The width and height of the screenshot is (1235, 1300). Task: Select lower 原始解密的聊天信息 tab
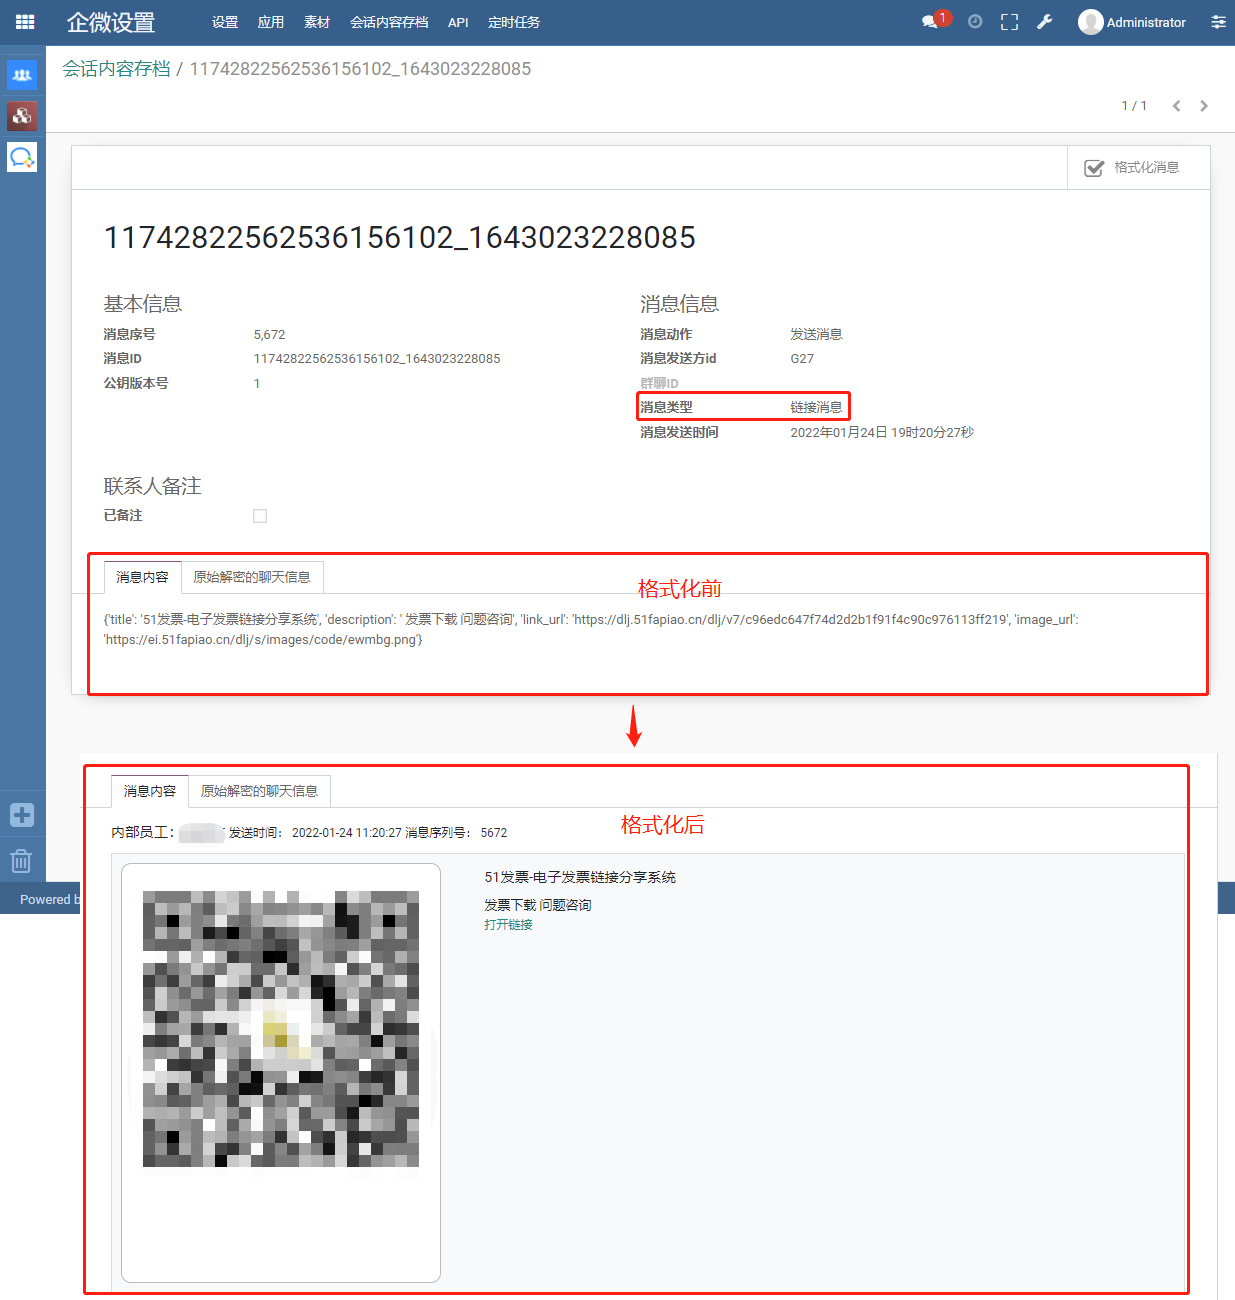click(x=259, y=791)
